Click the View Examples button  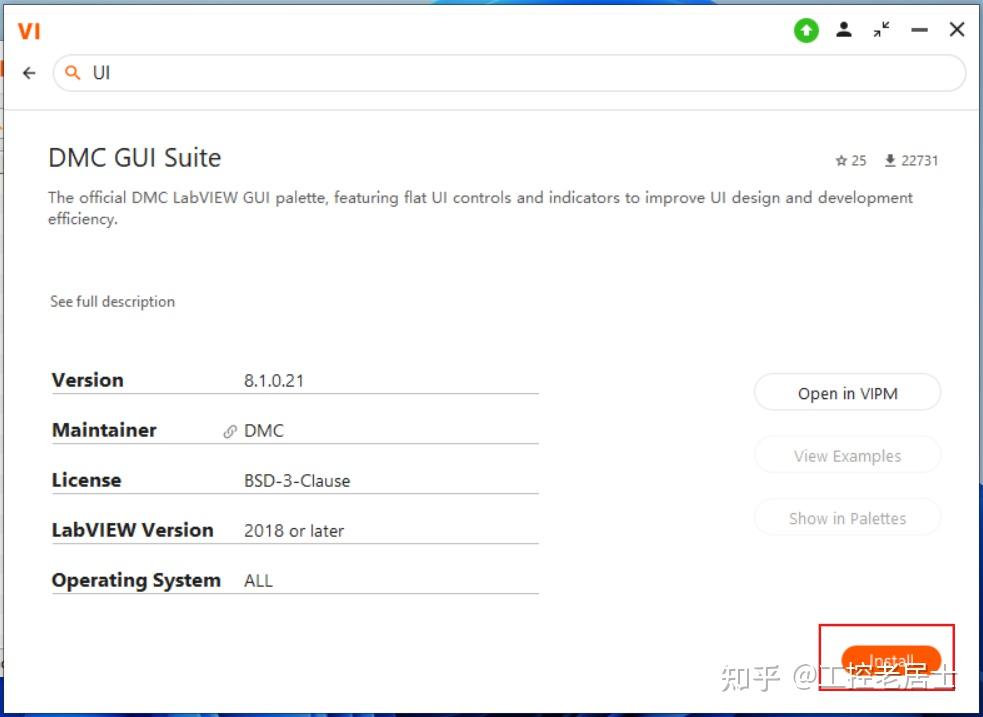[x=847, y=456]
